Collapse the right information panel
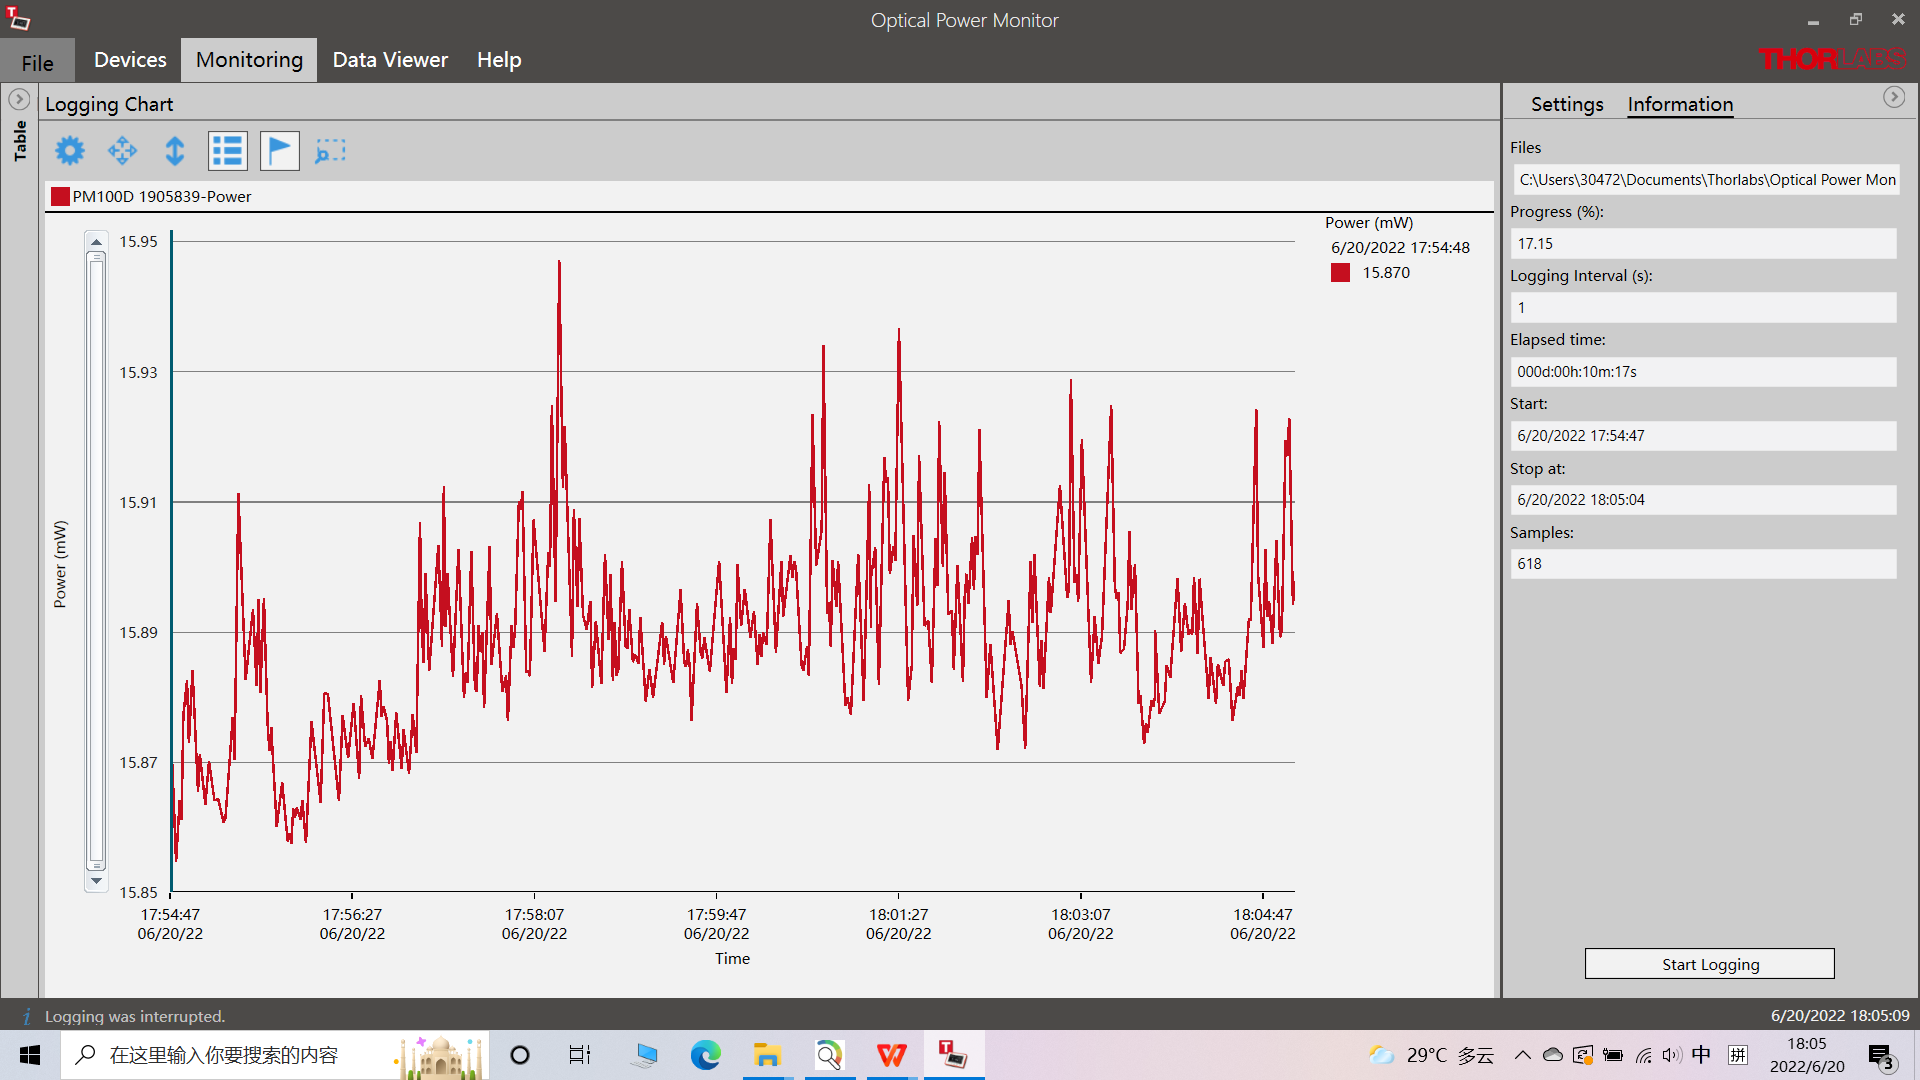1920x1080 pixels. point(1894,97)
